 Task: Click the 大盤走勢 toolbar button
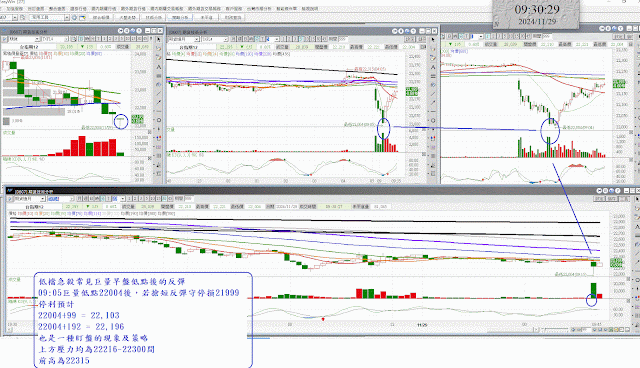pyautogui.click(x=127, y=17)
